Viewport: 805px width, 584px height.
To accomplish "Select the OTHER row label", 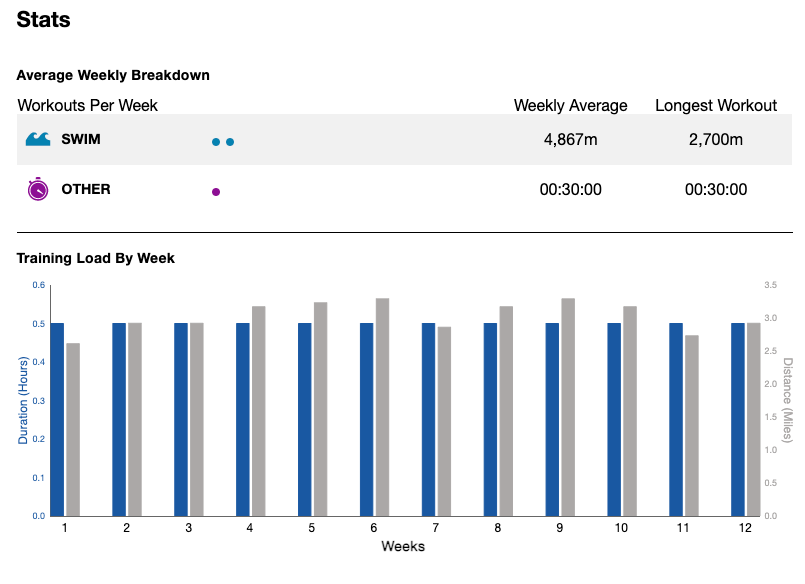I will click(86, 189).
